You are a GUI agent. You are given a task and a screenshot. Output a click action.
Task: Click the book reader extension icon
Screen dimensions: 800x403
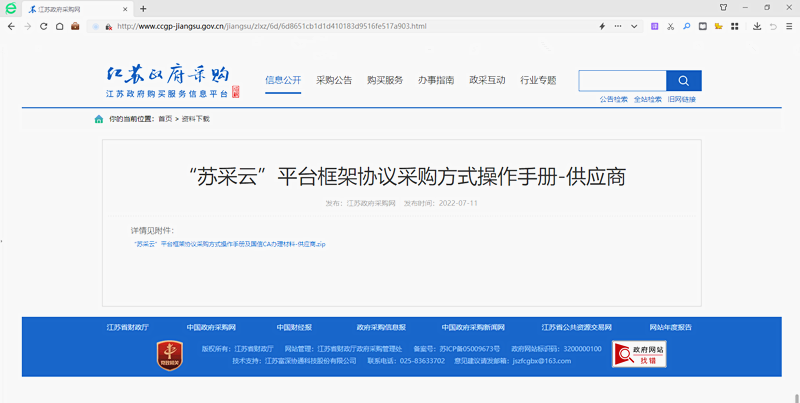click(x=703, y=26)
